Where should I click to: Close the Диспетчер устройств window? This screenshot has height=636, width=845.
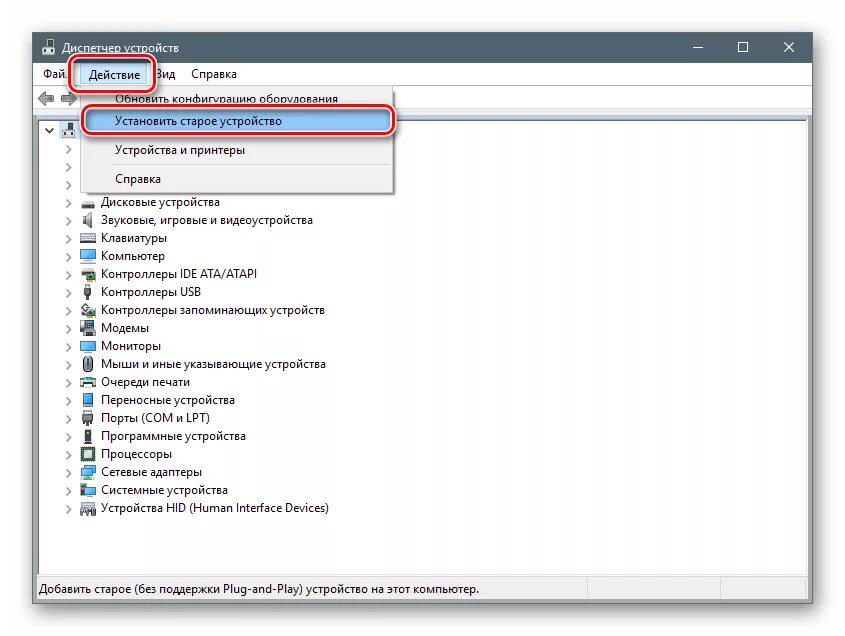(x=788, y=47)
